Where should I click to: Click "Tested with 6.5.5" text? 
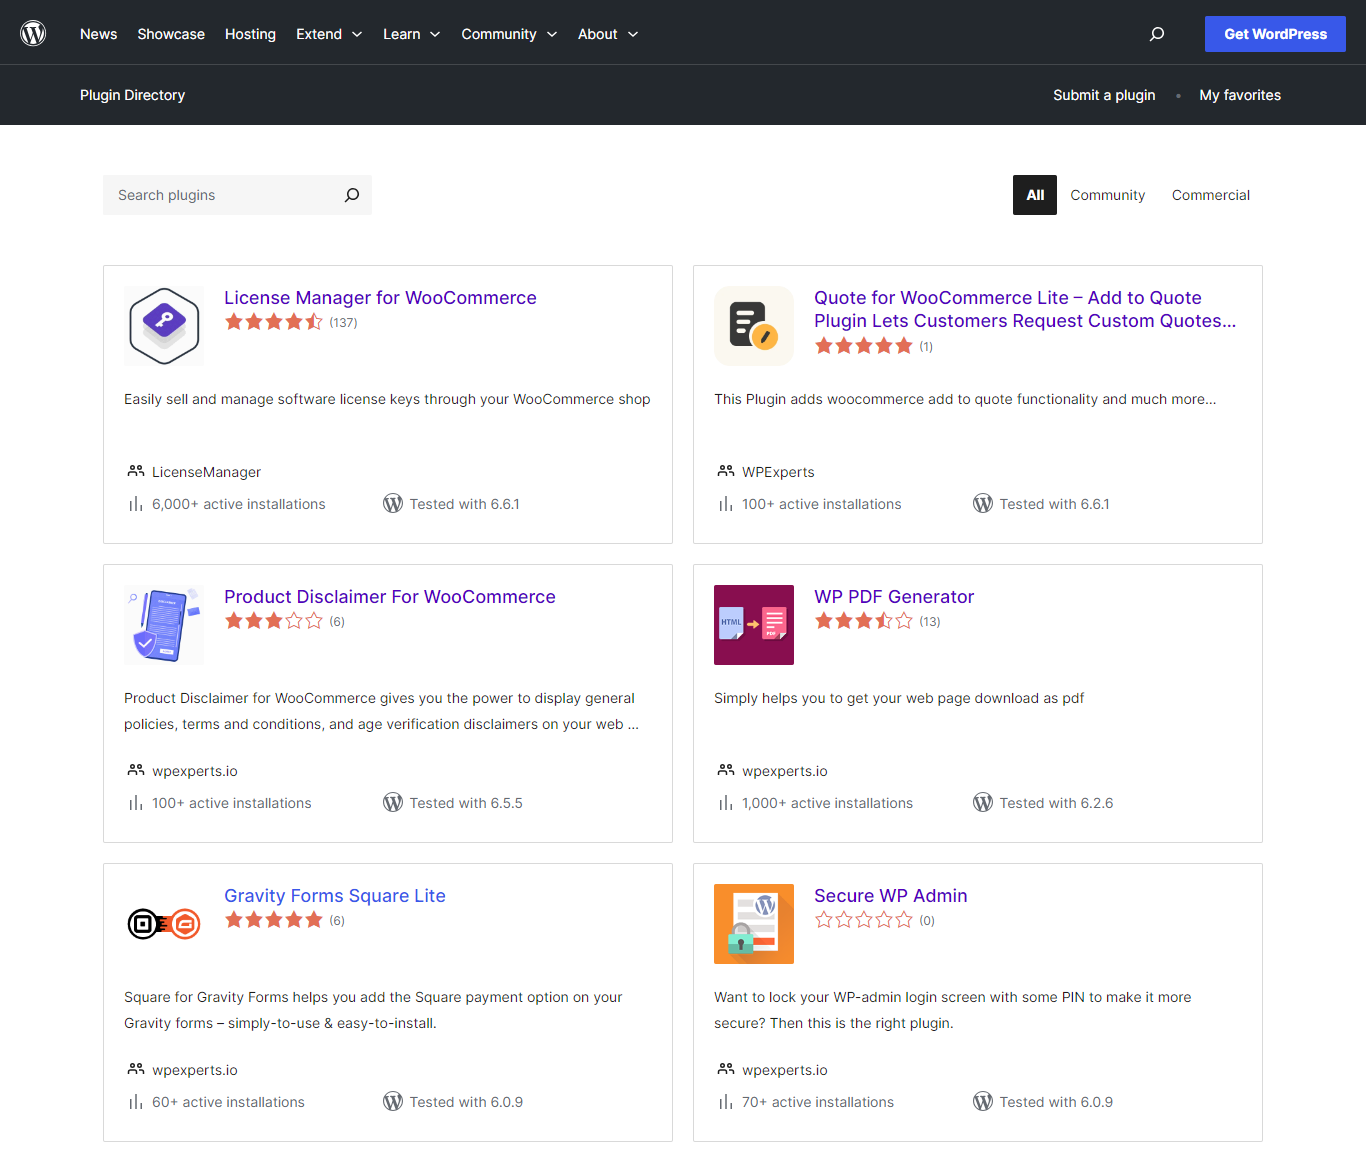coord(466,803)
